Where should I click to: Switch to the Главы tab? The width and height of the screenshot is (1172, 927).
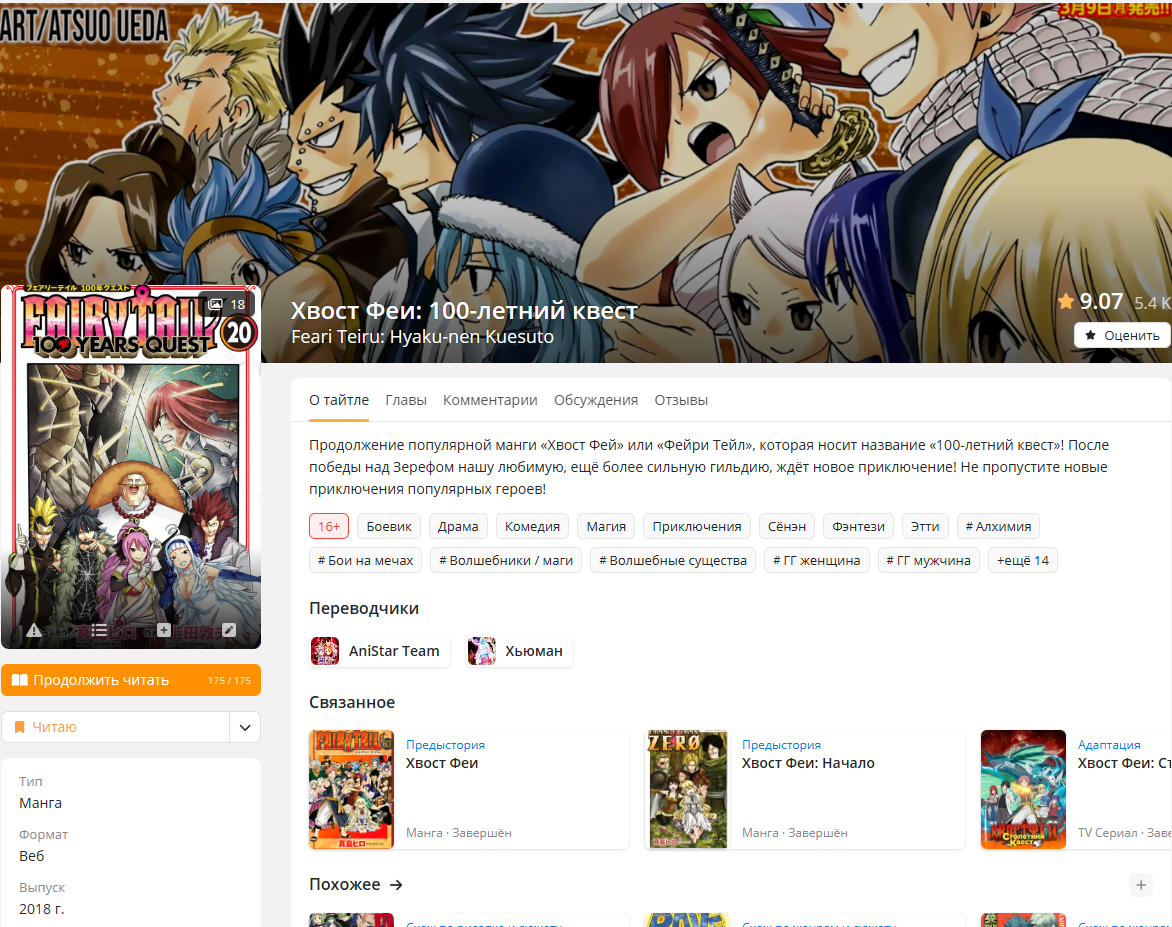pyautogui.click(x=406, y=400)
